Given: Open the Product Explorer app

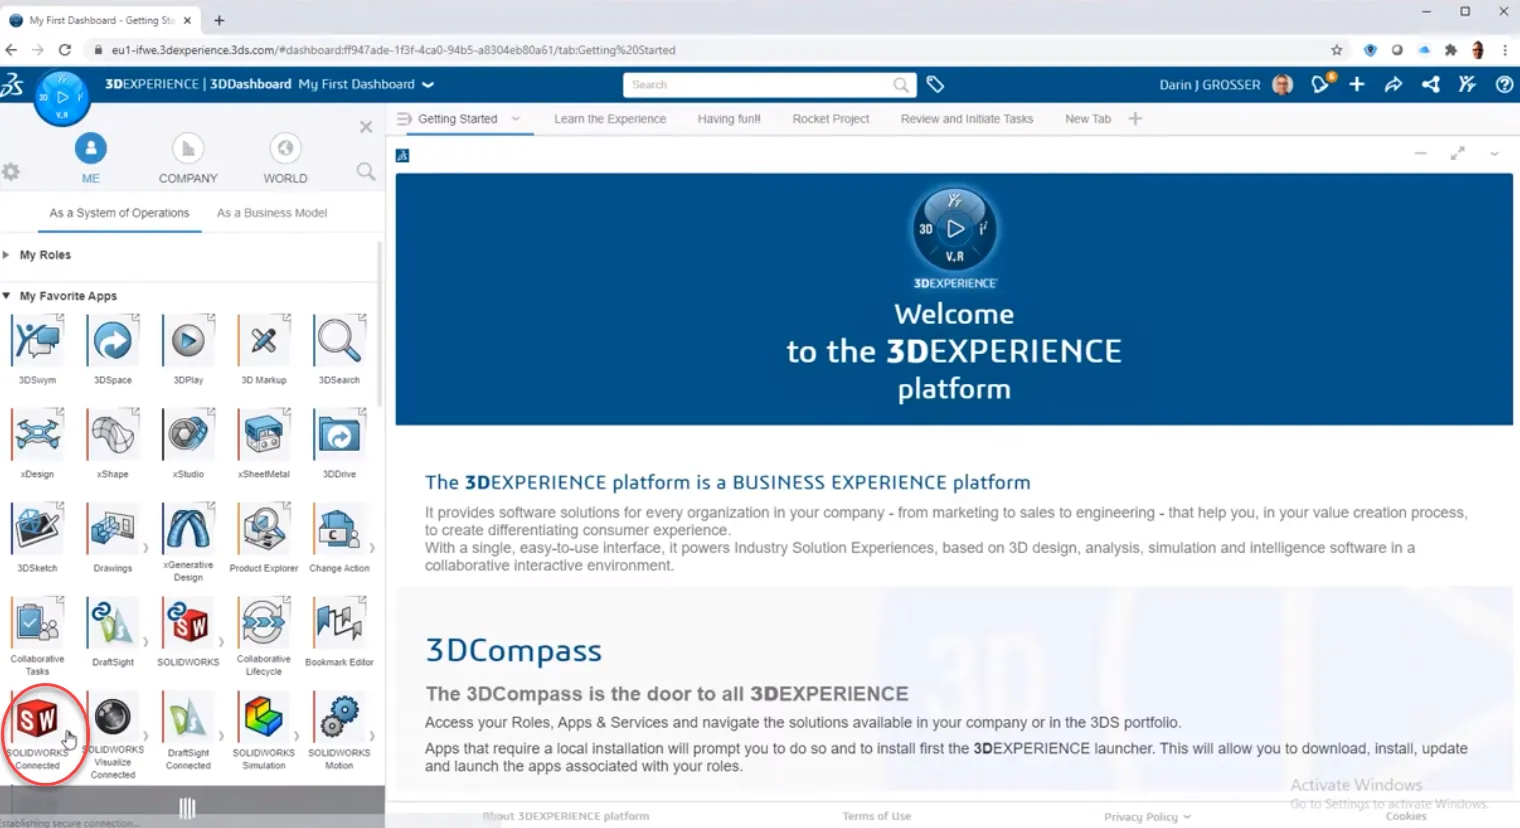Looking at the screenshot, I should pyautogui.click(x=264, y=529).
